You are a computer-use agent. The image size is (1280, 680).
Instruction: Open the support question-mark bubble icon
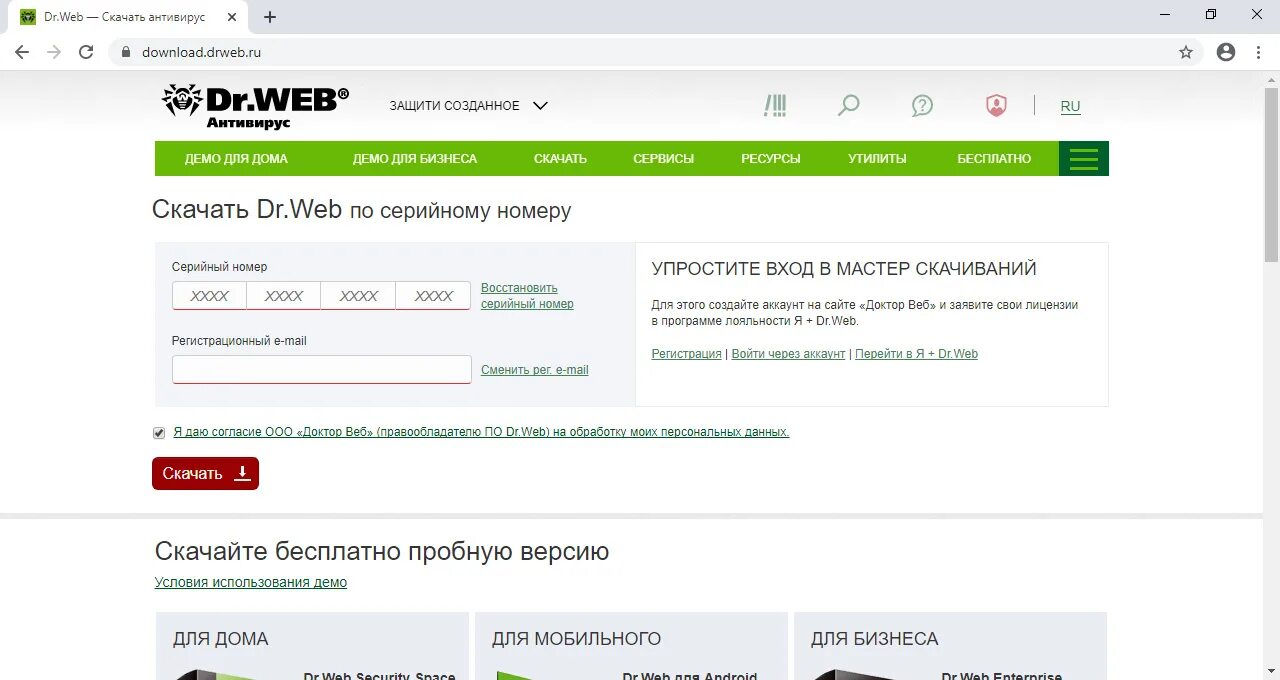922,106
